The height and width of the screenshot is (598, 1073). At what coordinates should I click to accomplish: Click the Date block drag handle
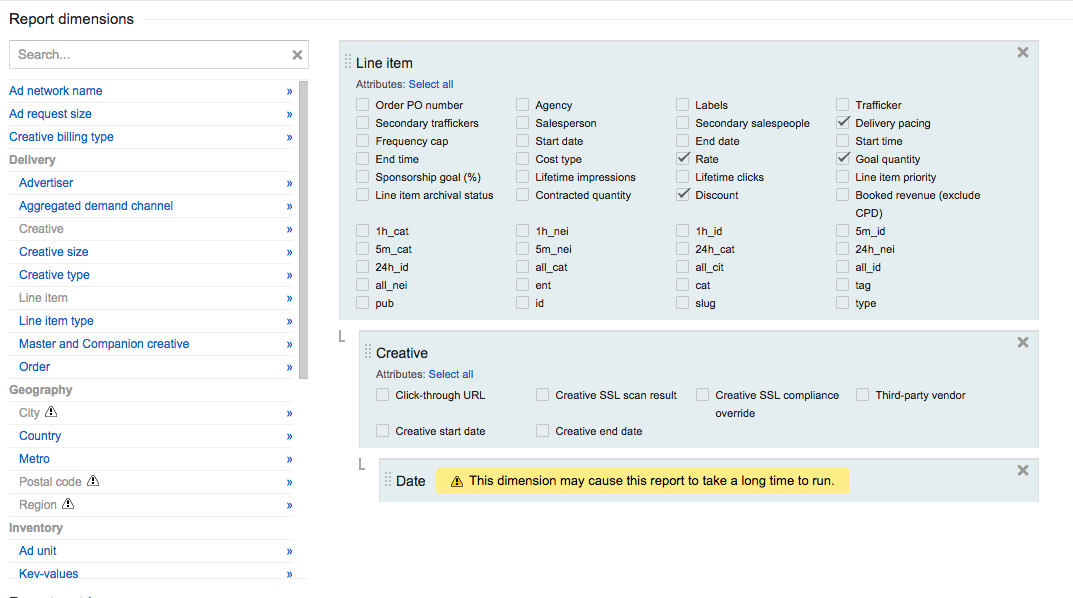pos(388,481)
